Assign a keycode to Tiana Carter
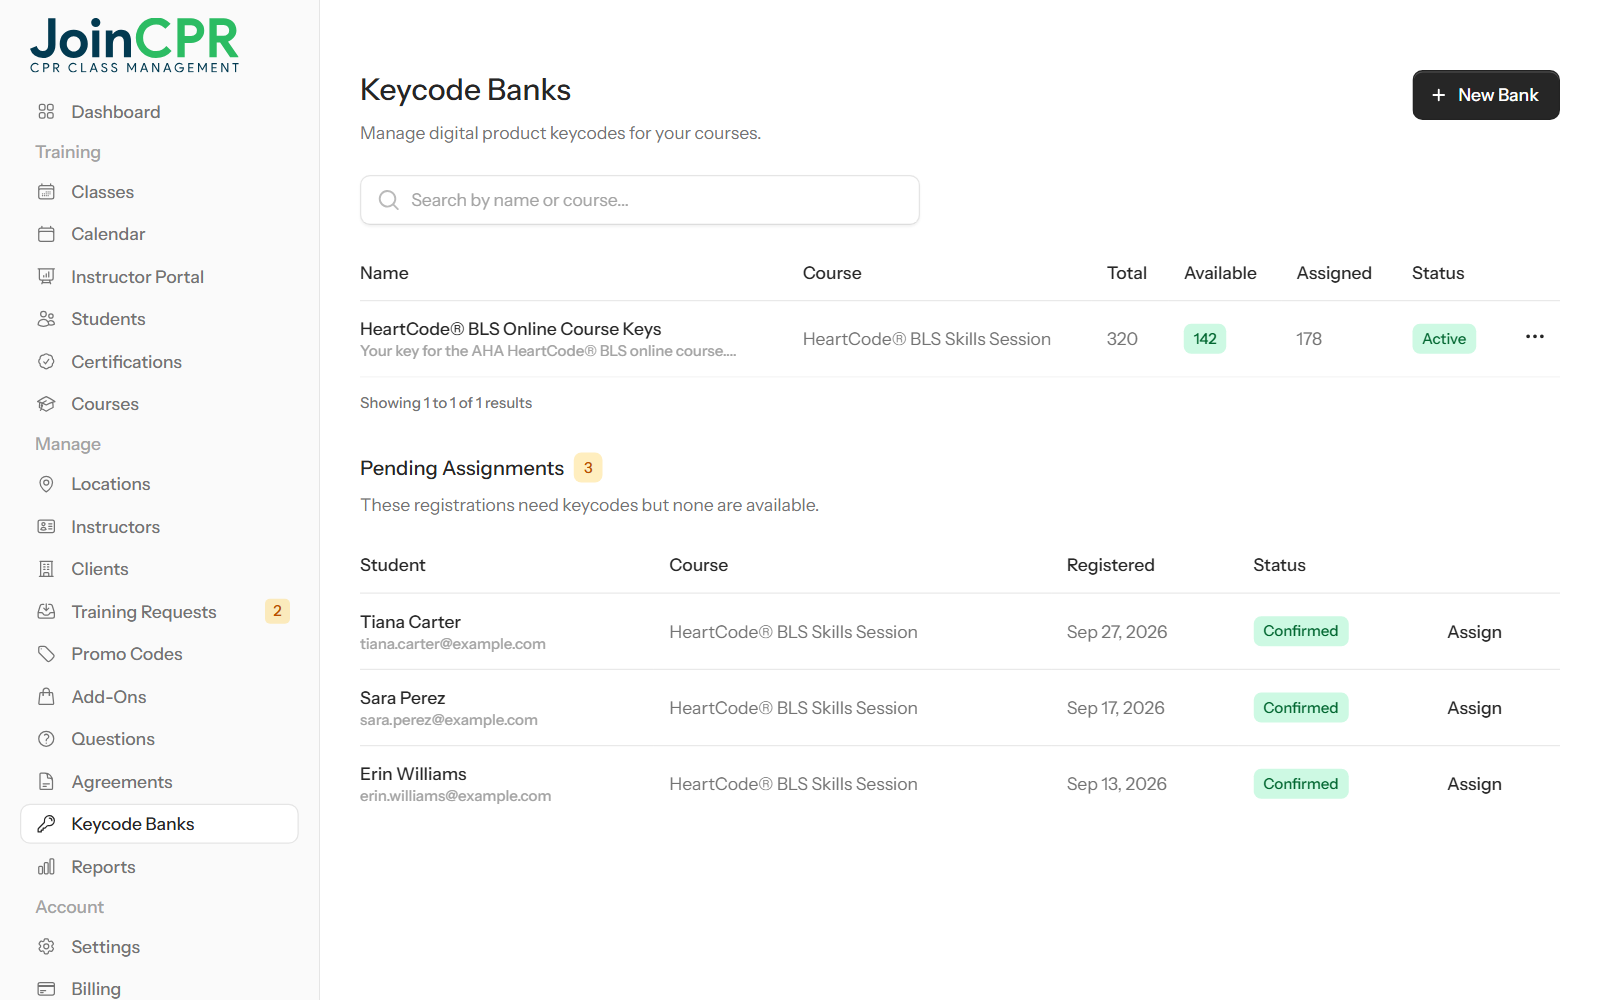 click(x=1474, y=632)
